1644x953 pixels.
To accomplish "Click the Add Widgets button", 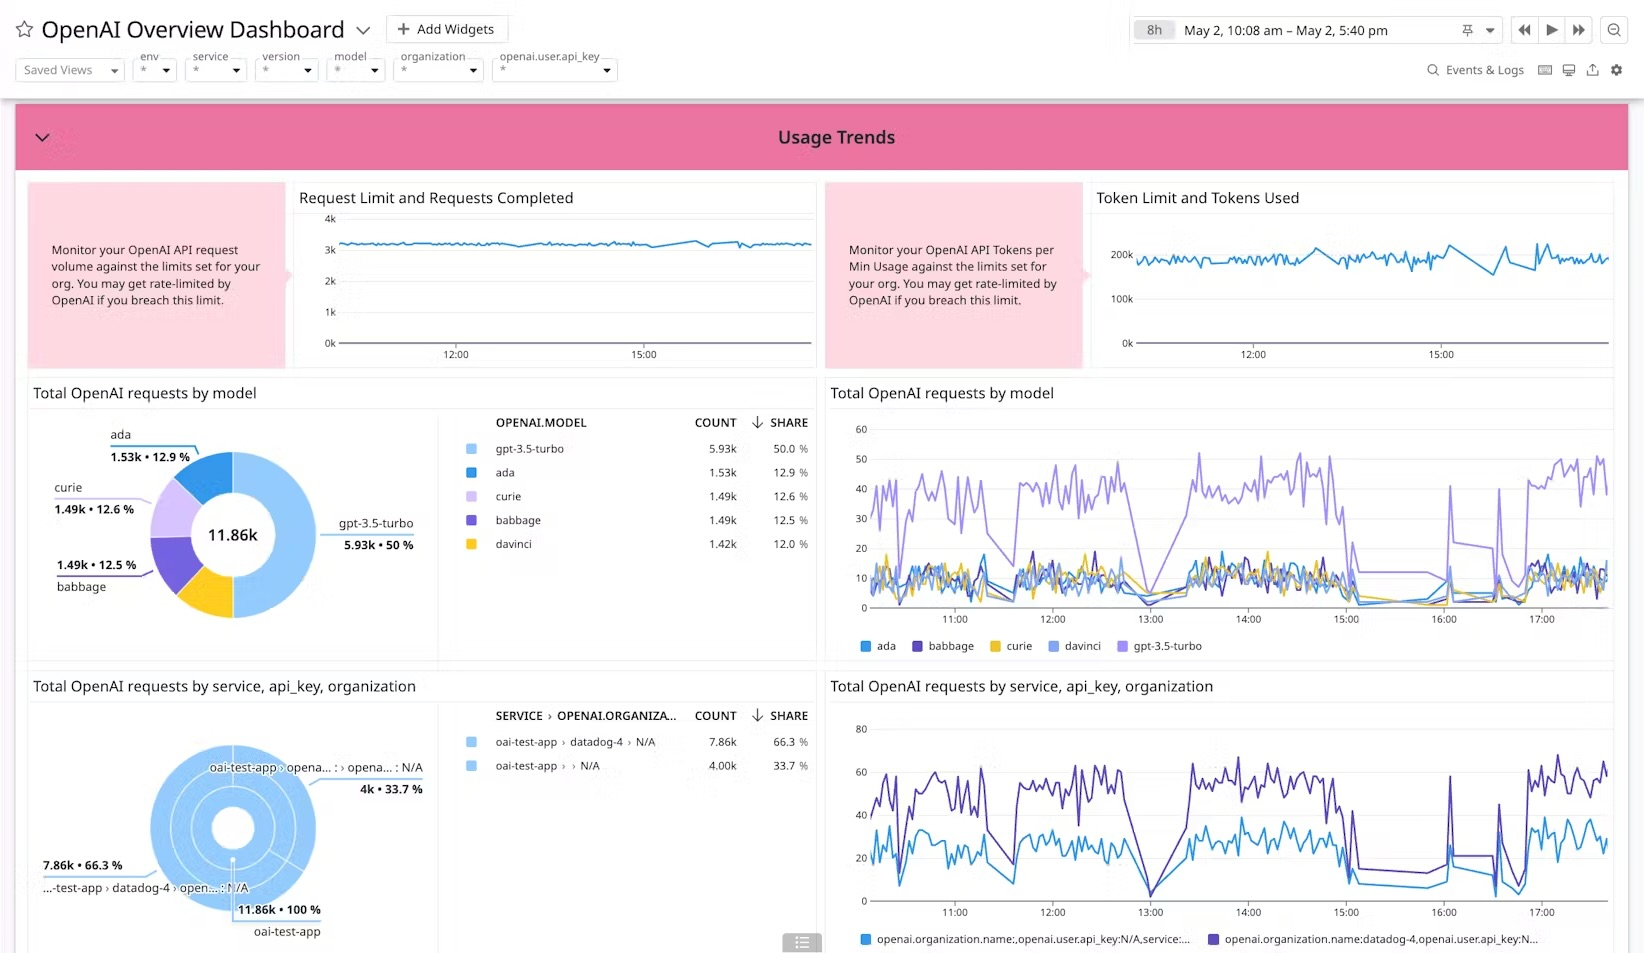I will pos(446,29).
